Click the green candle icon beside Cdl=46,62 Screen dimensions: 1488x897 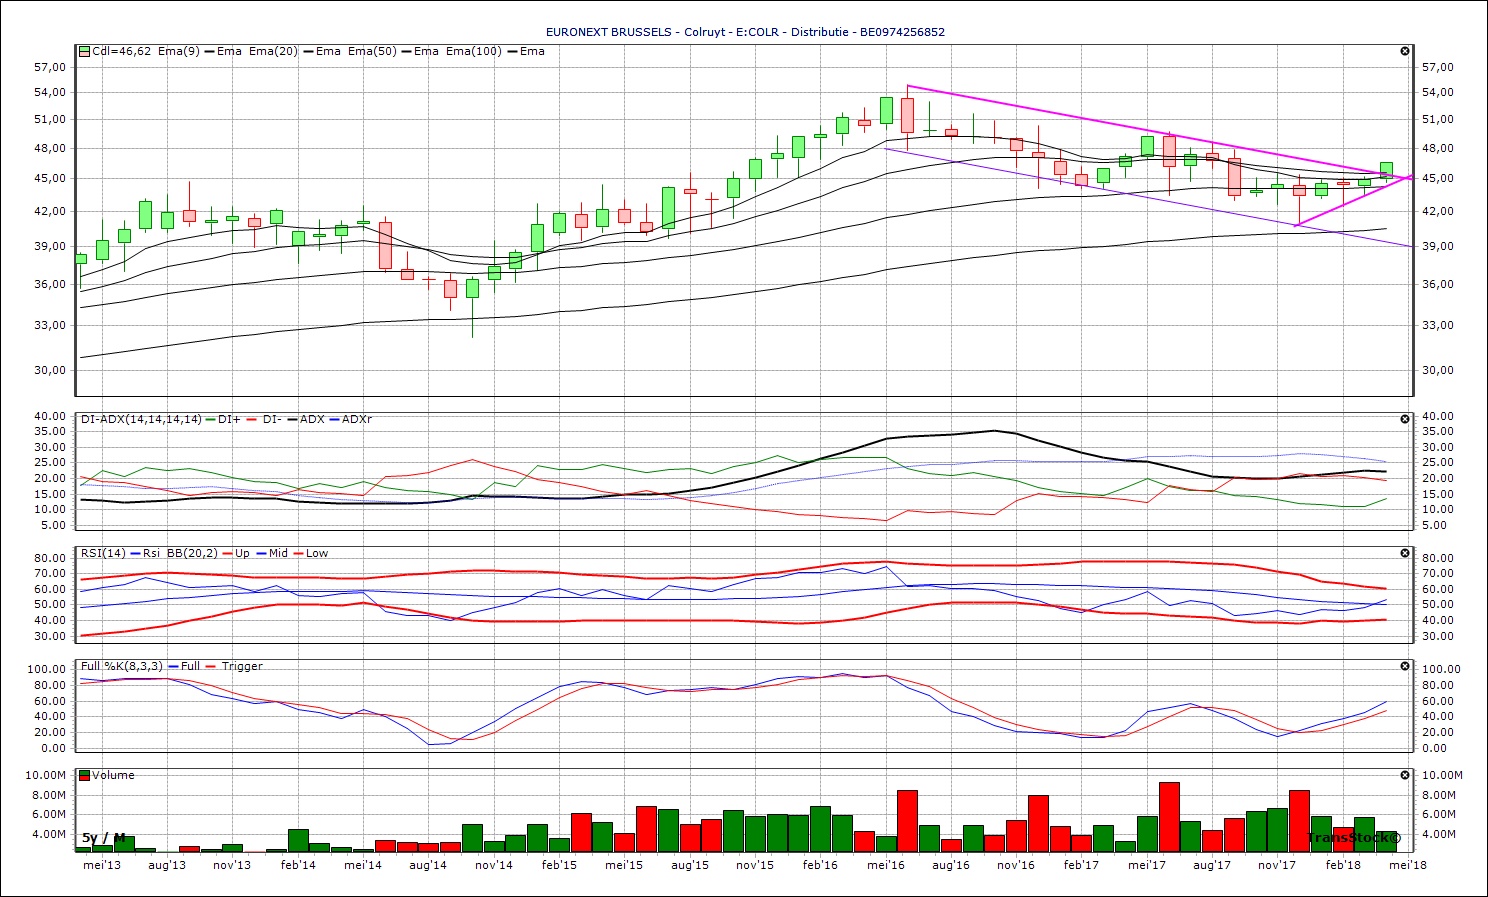pyautogui.click(x=85, y=51)
